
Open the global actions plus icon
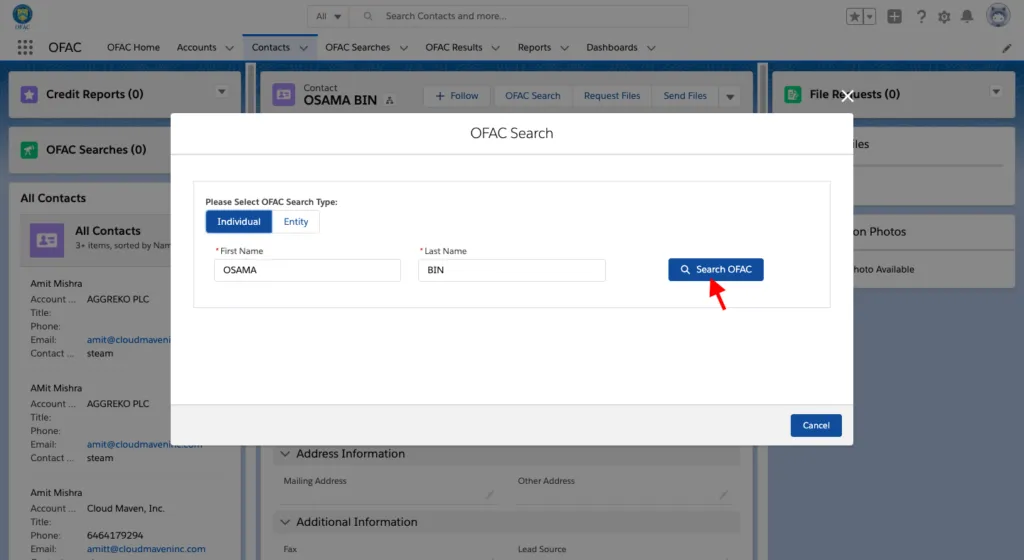tap(894, 16)
